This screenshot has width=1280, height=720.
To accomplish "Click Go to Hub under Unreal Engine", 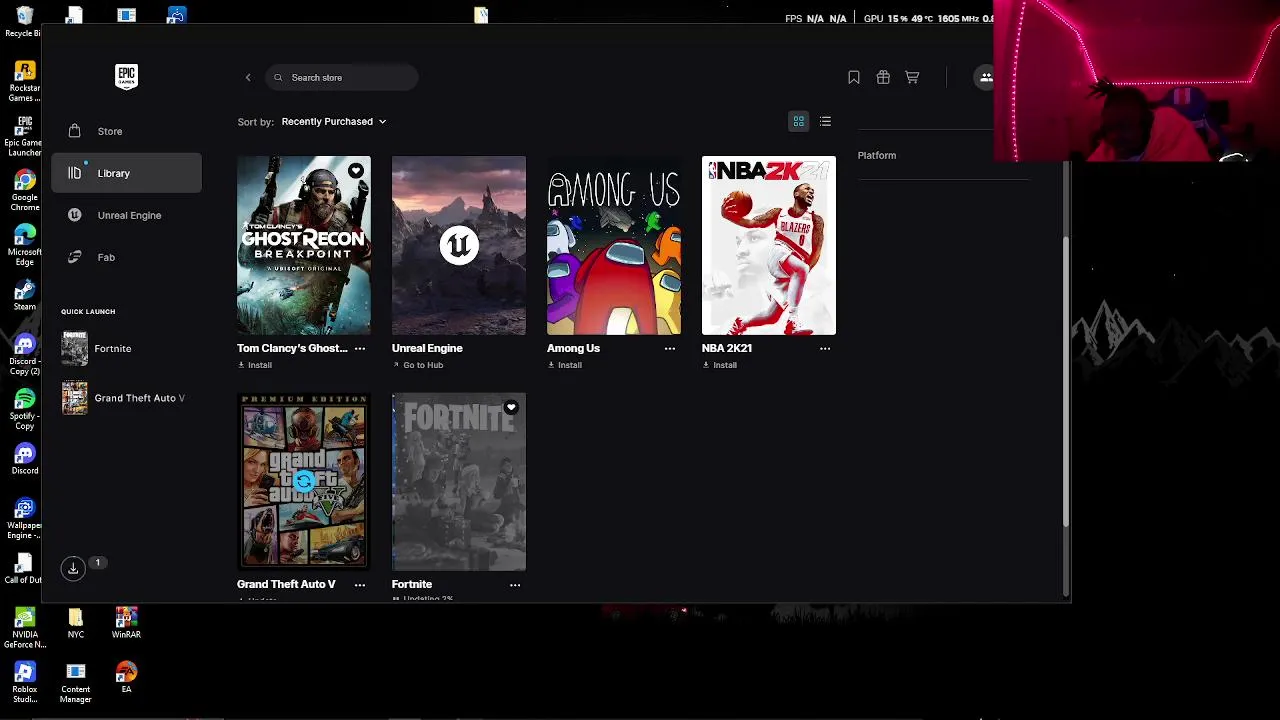I will [417, 365].
